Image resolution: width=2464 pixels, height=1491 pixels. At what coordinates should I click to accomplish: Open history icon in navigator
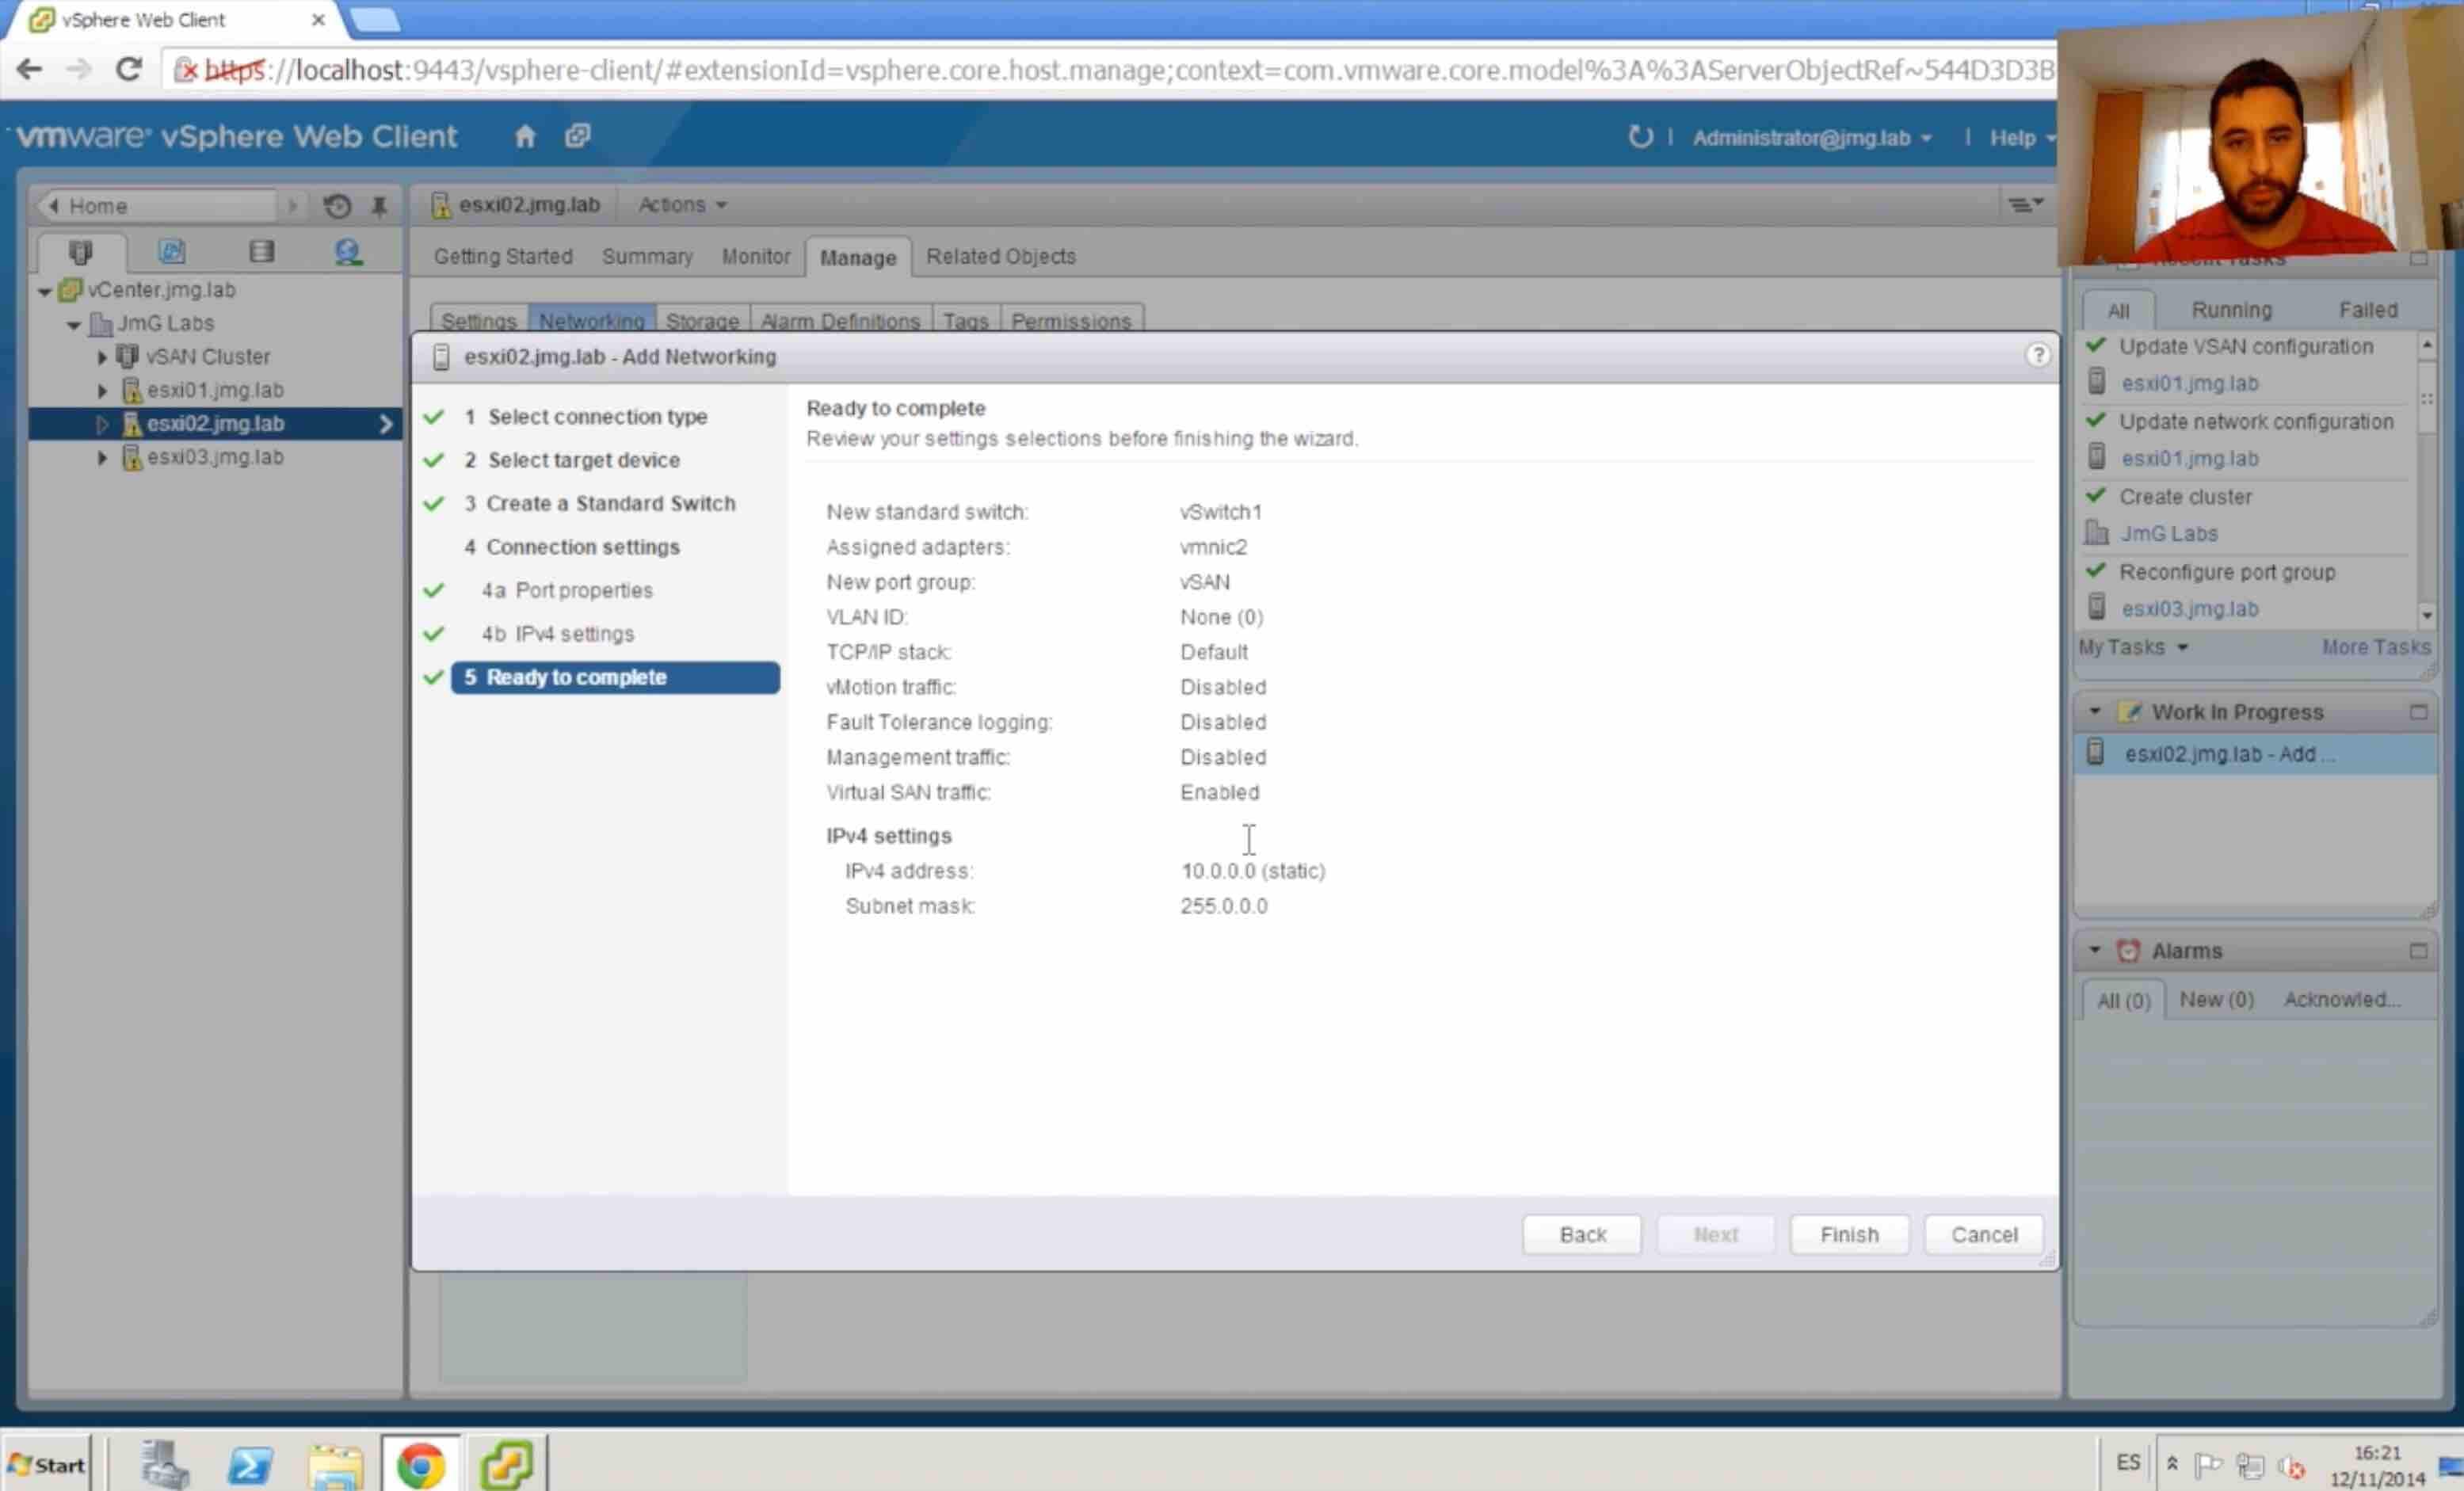coord(337,206)
